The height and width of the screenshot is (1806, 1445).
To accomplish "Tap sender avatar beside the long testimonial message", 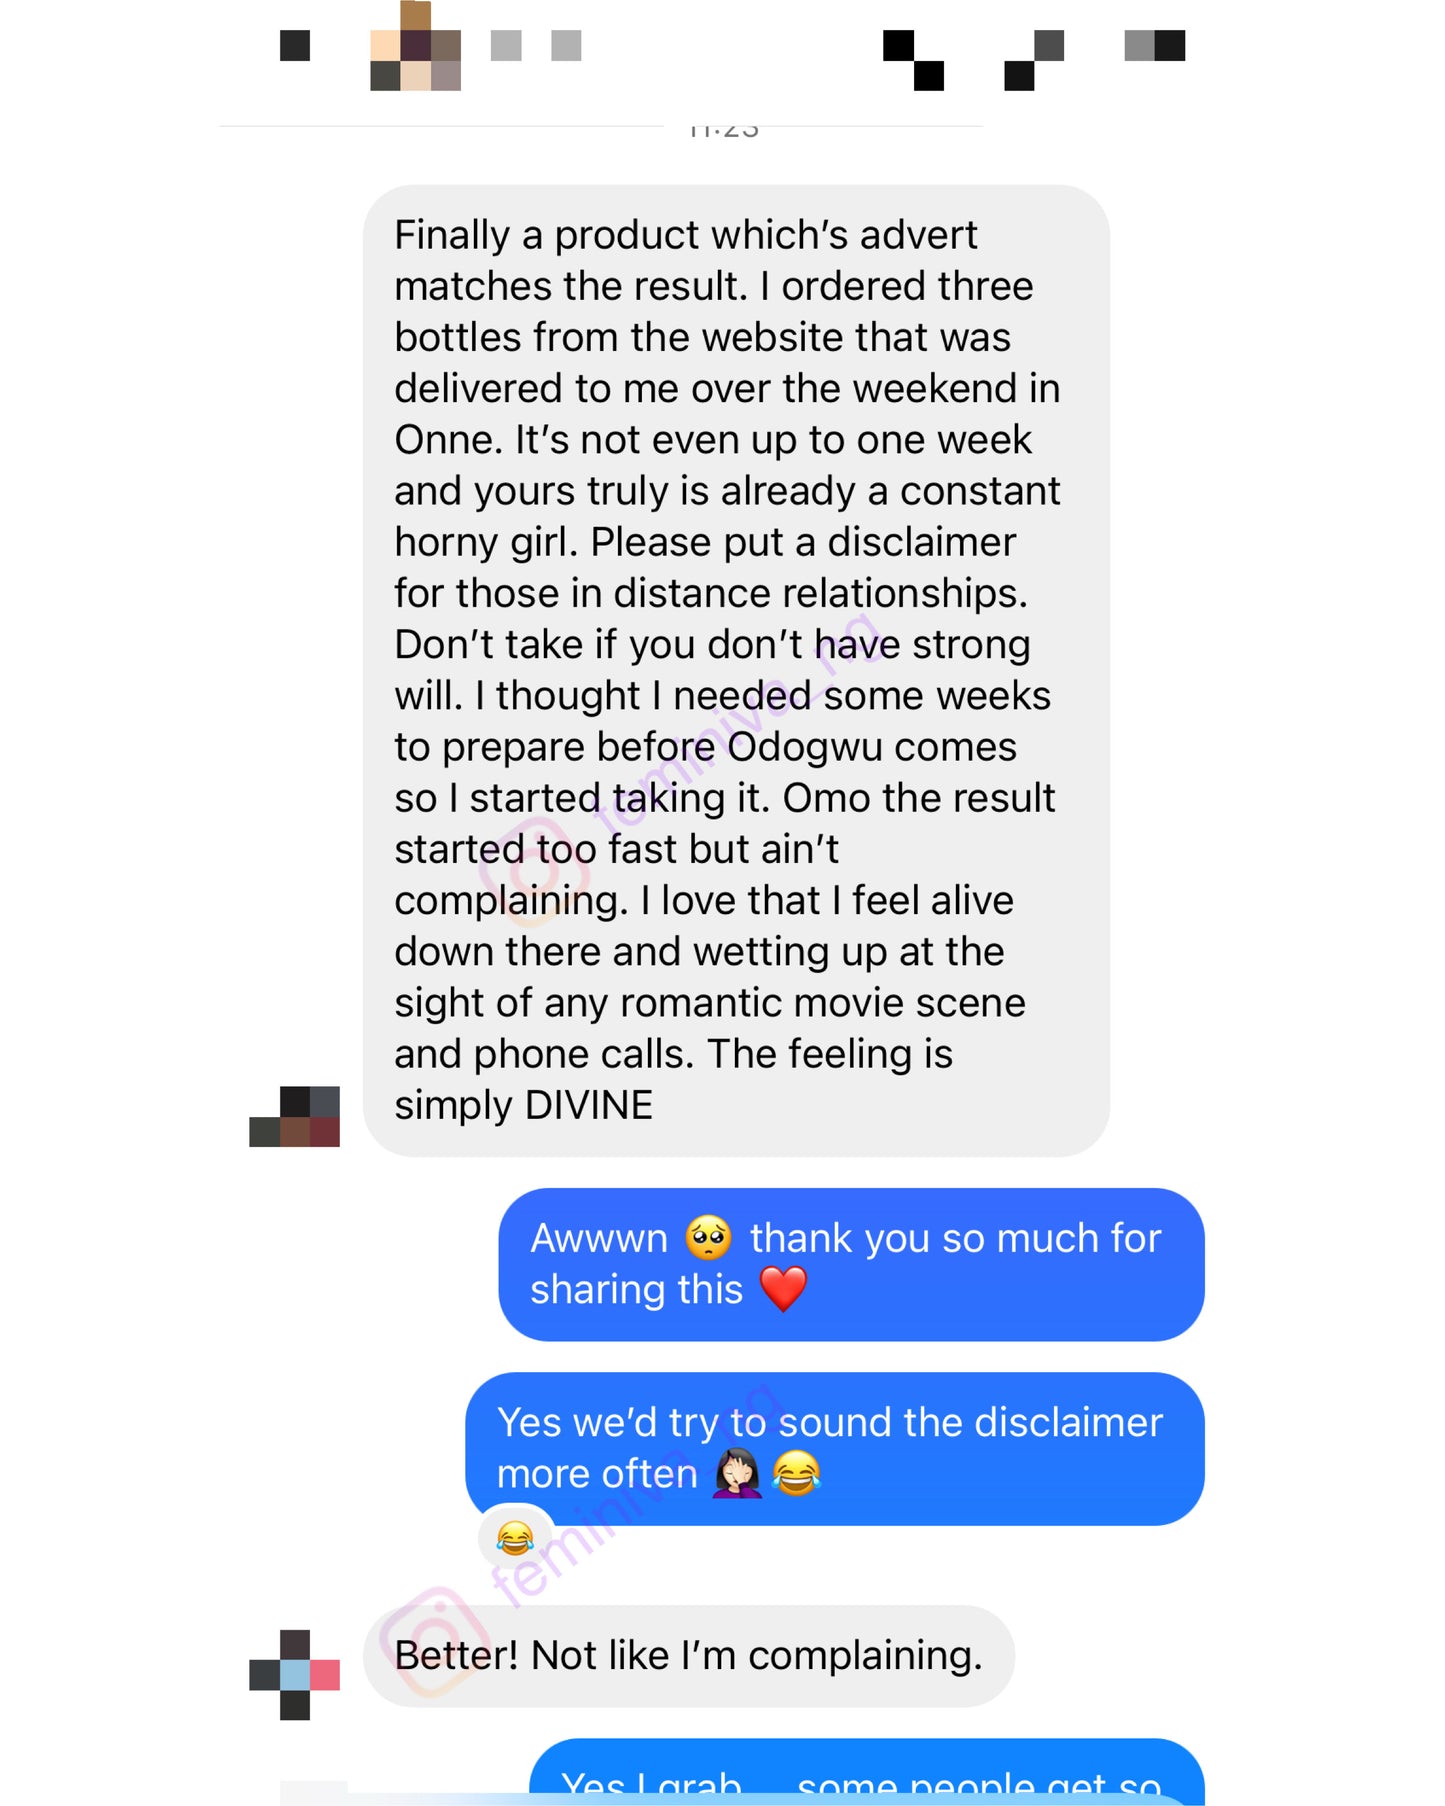I will (295, 1116).
